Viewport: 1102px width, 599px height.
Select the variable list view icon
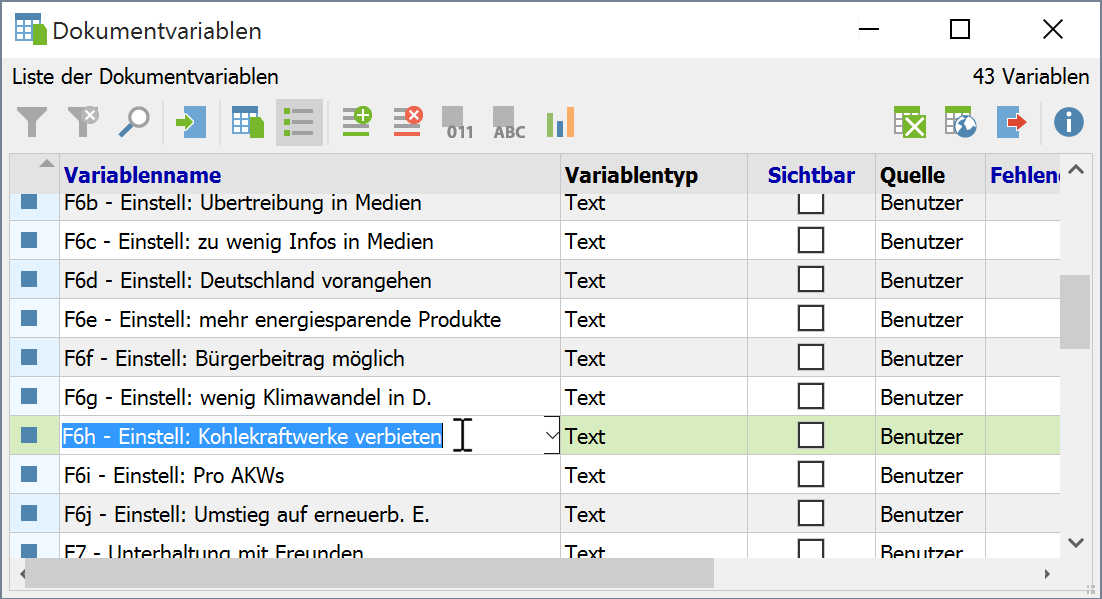pos(299,122)
